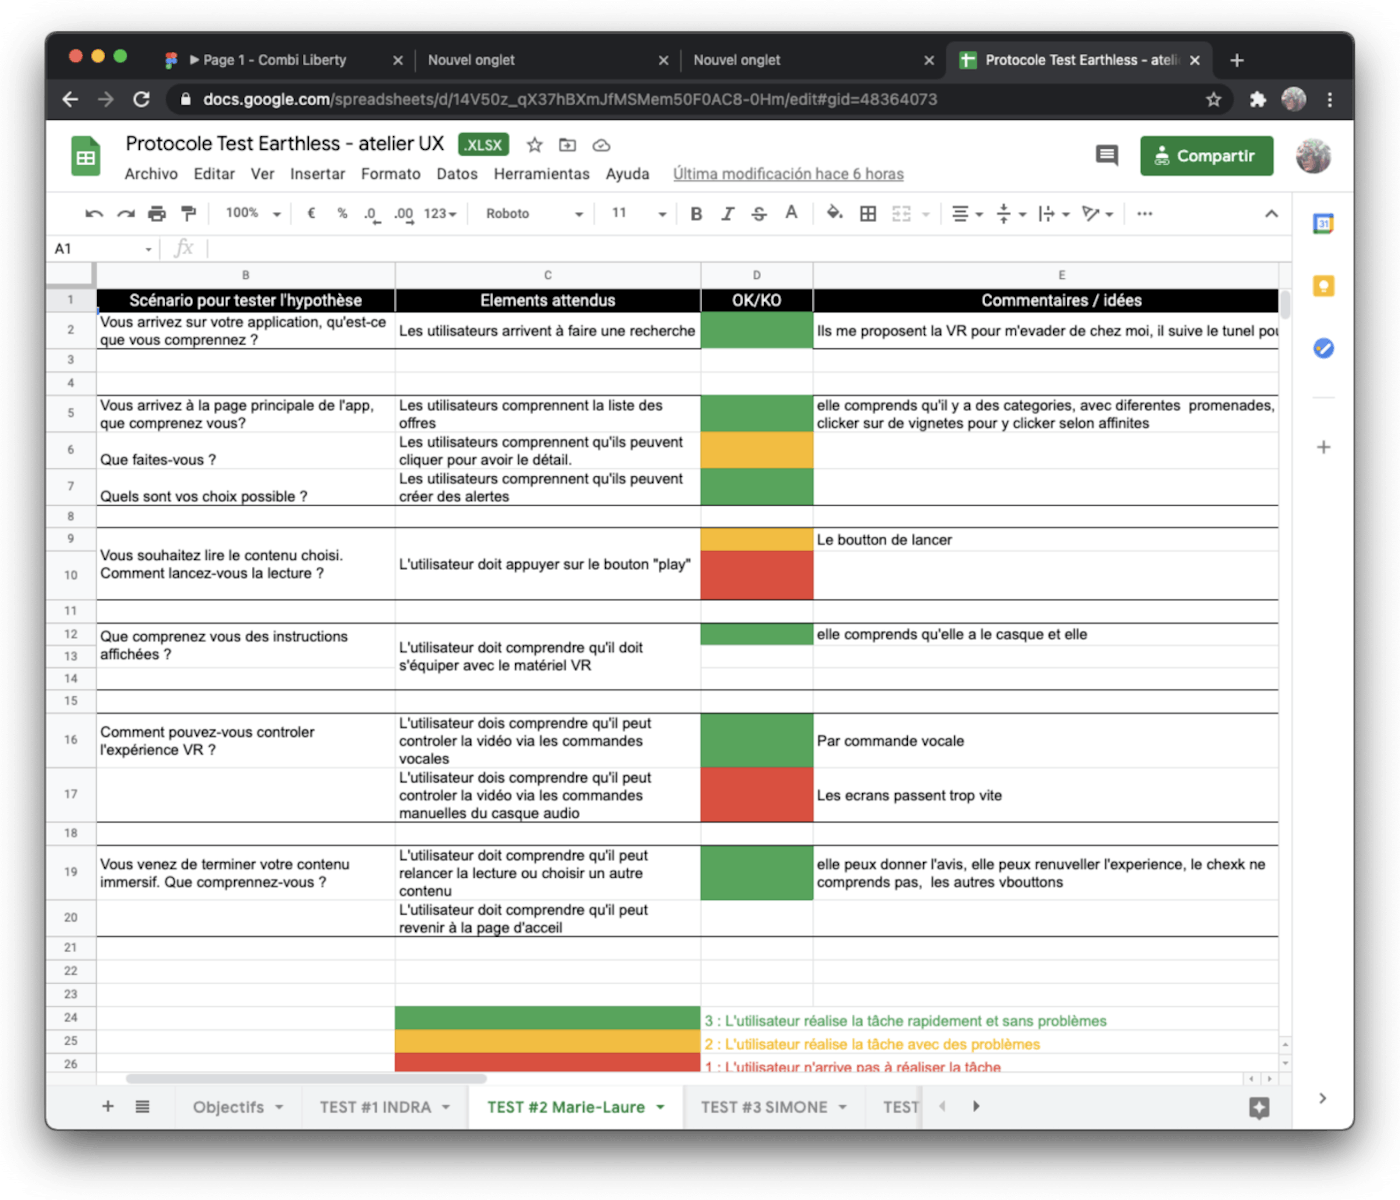This screenshot has height=1200, width=1400.
Task: Open the font size dropdown (11)
Action: pyautogui.click(x=639, y=214)
